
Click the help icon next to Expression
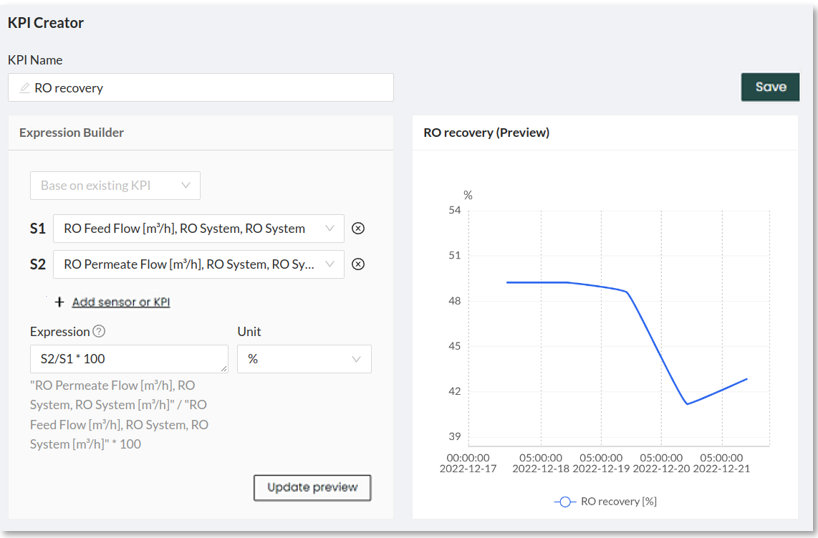click(99, 332)
